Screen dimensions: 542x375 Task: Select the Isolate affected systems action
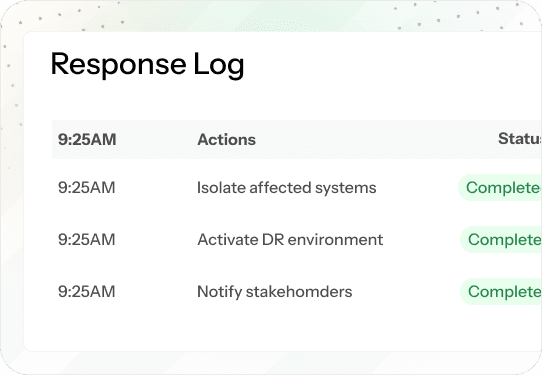click(287, 188)
